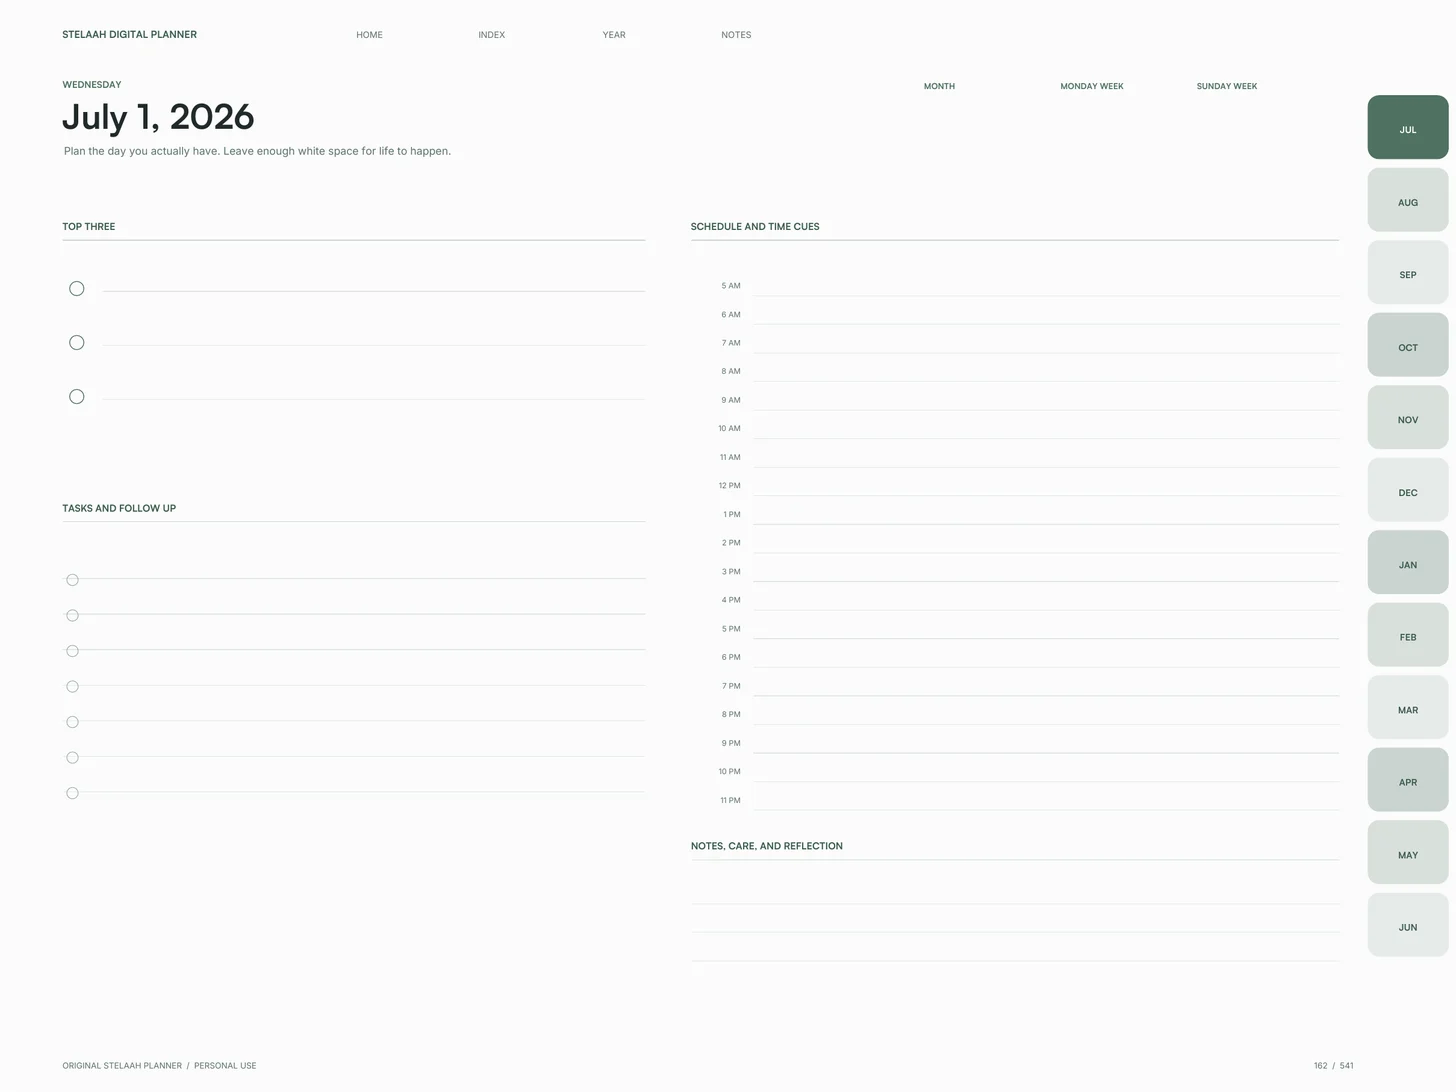Jump to the MAR side tab

[x=1407, y=707]
